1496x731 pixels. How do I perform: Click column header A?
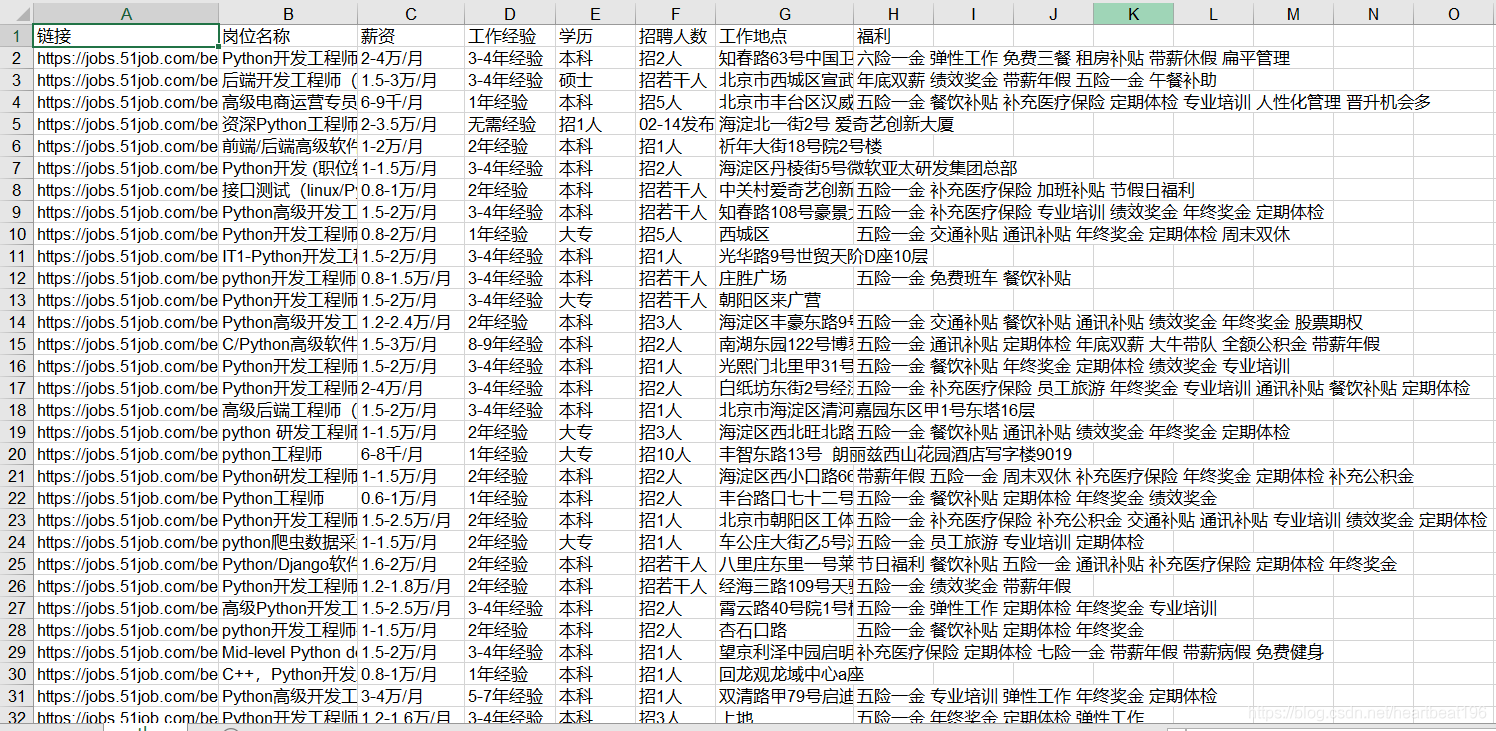126,14
